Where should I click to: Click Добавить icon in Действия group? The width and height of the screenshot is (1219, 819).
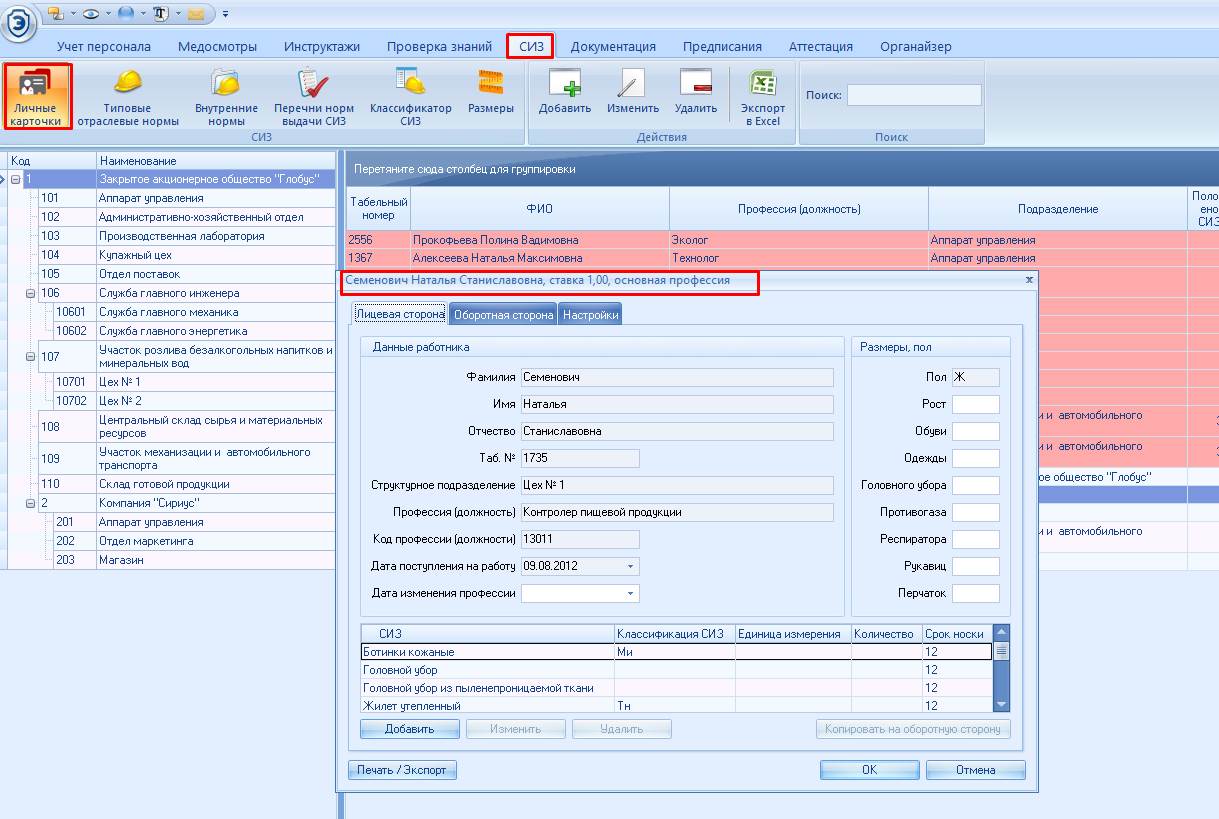(x=564, y=92)
